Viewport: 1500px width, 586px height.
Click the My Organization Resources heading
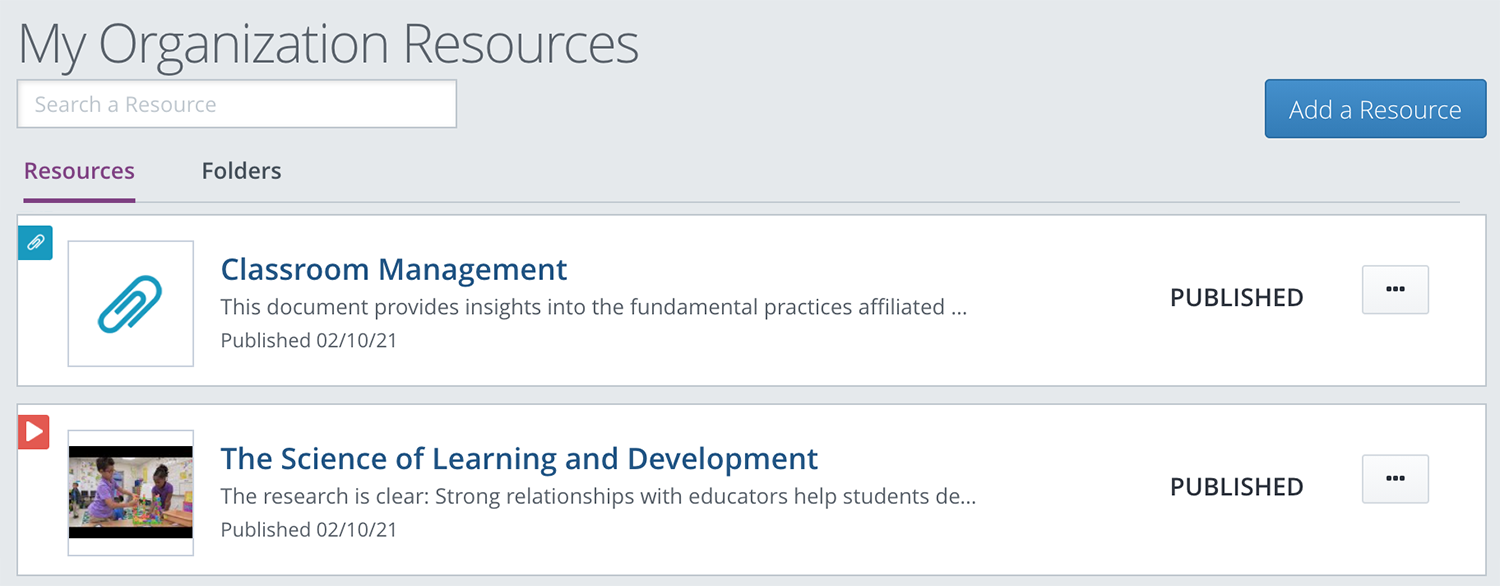(x=328, y=43)
